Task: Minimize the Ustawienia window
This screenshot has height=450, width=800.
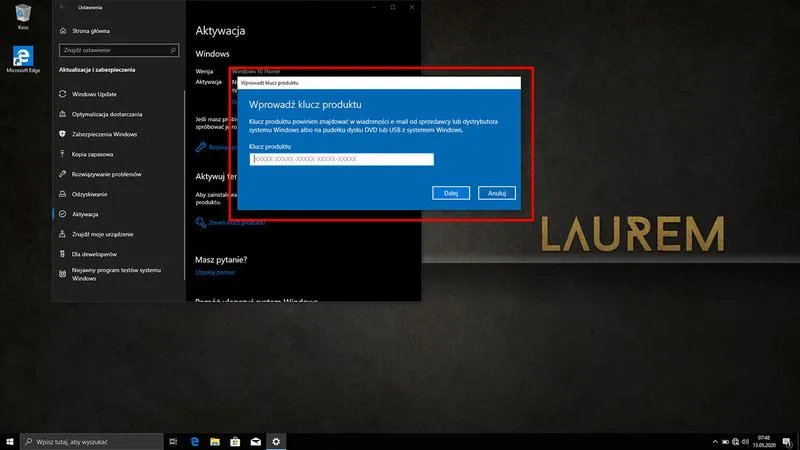Action: click(x=374, y=7)
